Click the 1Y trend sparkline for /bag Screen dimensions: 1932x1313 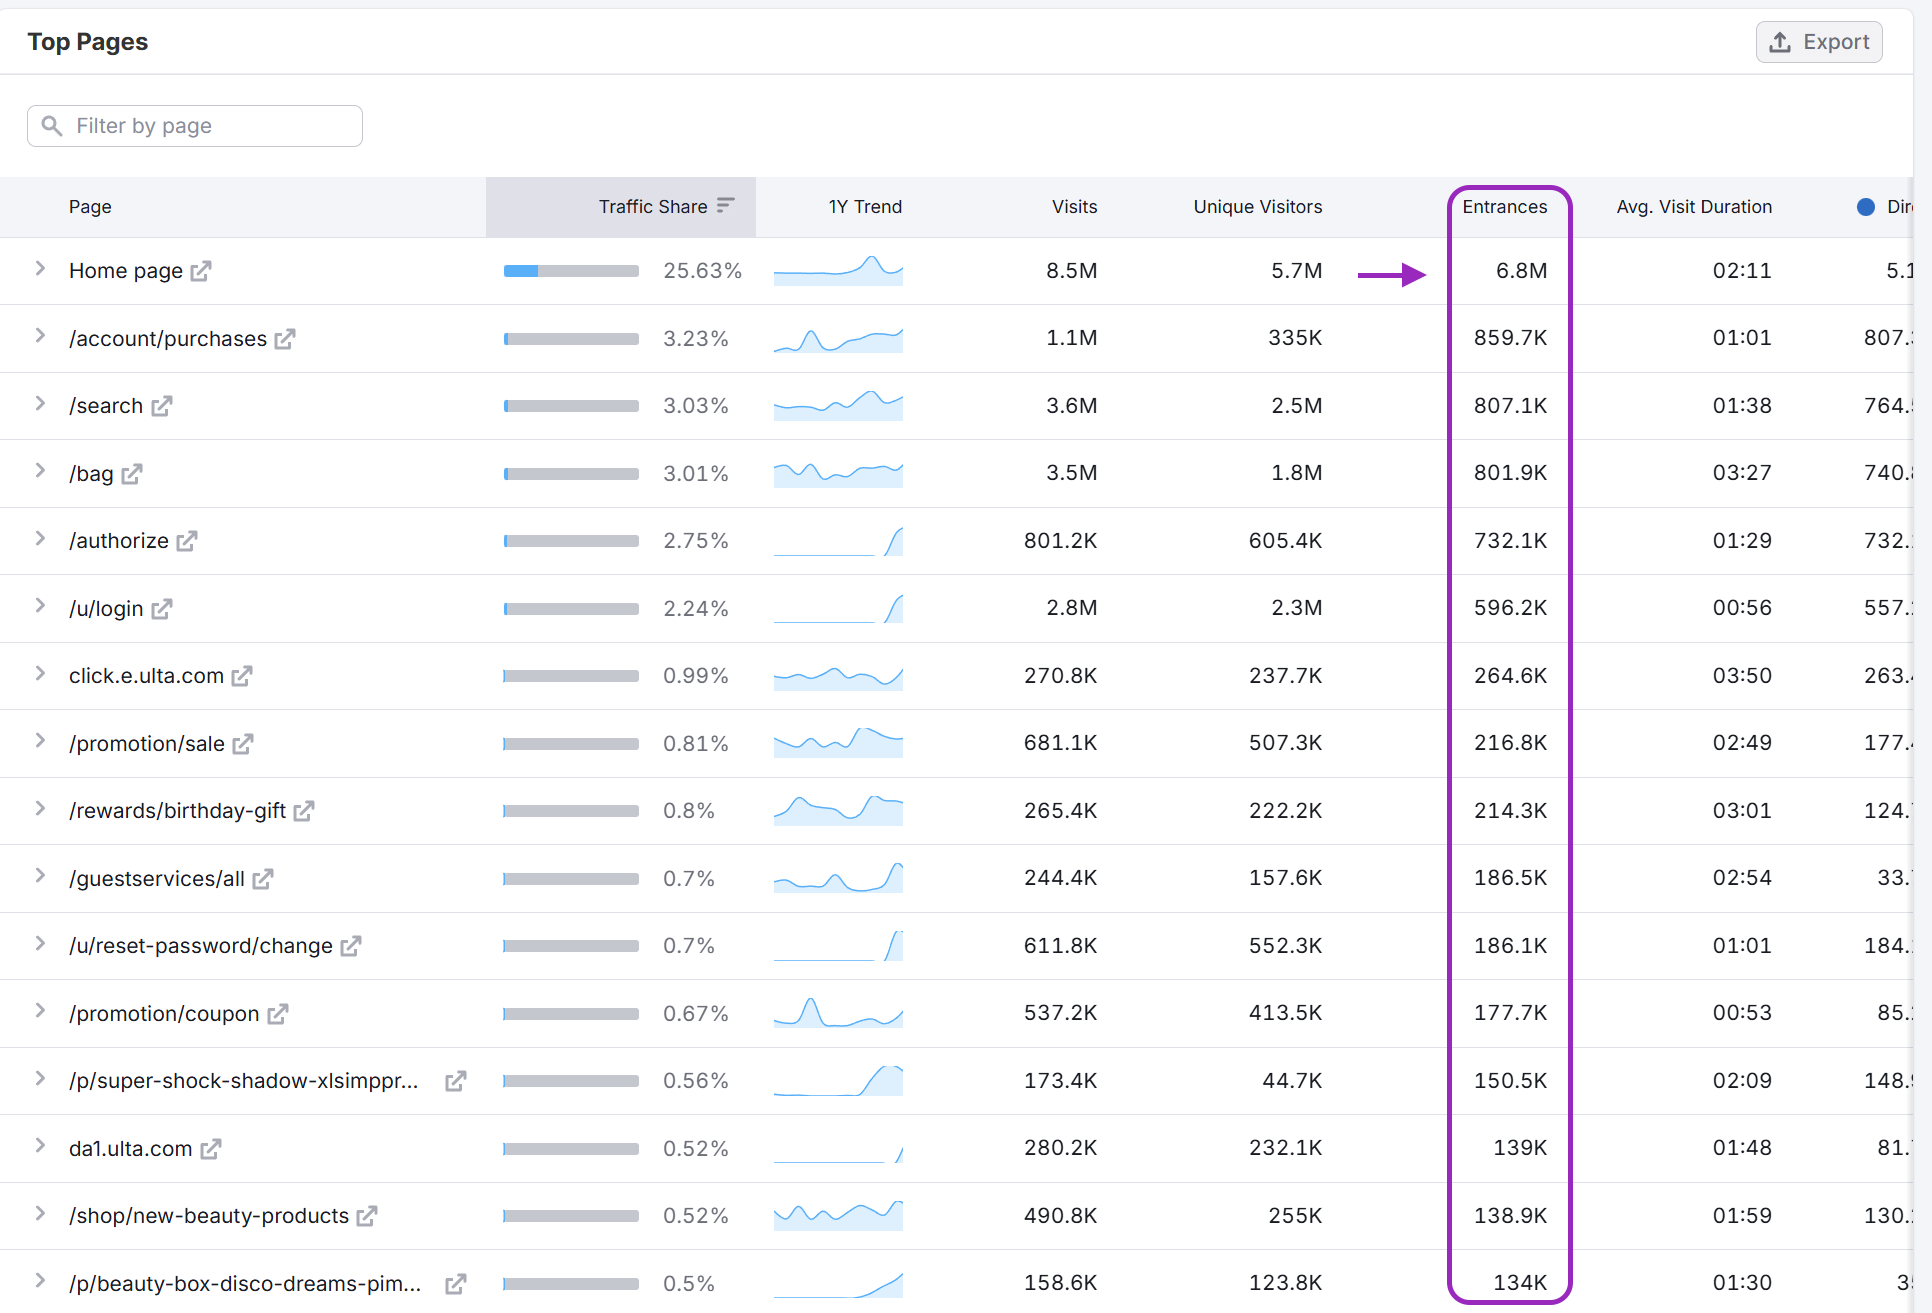click(x=838, y=473)
